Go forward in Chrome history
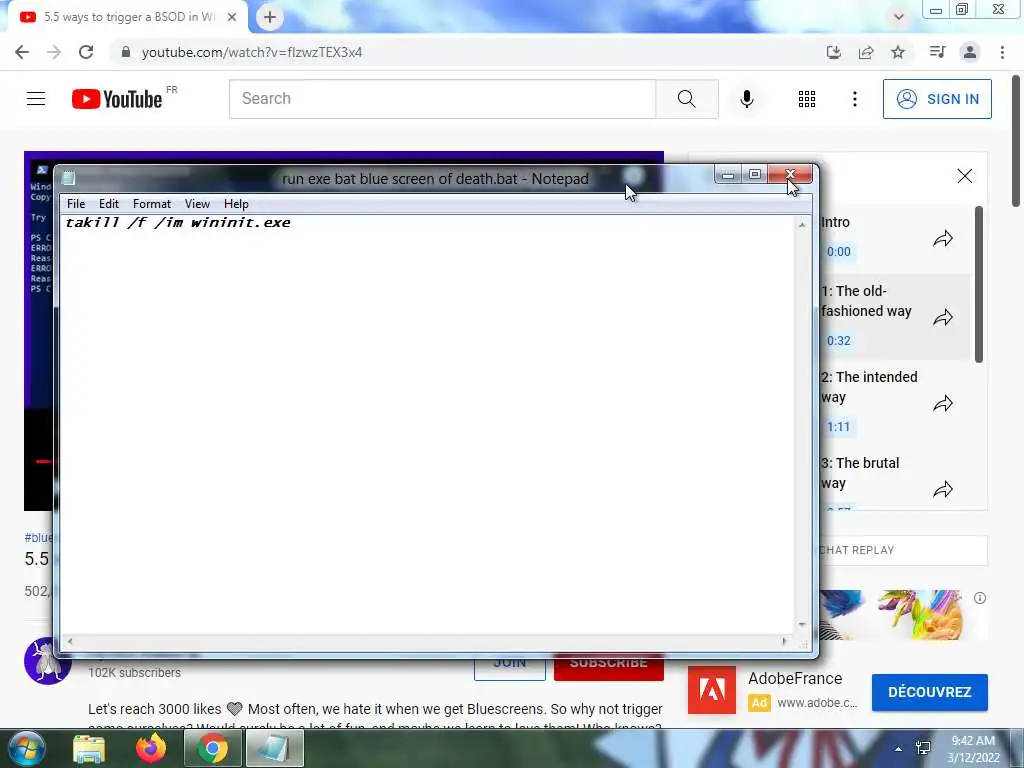 click(54, 52)
